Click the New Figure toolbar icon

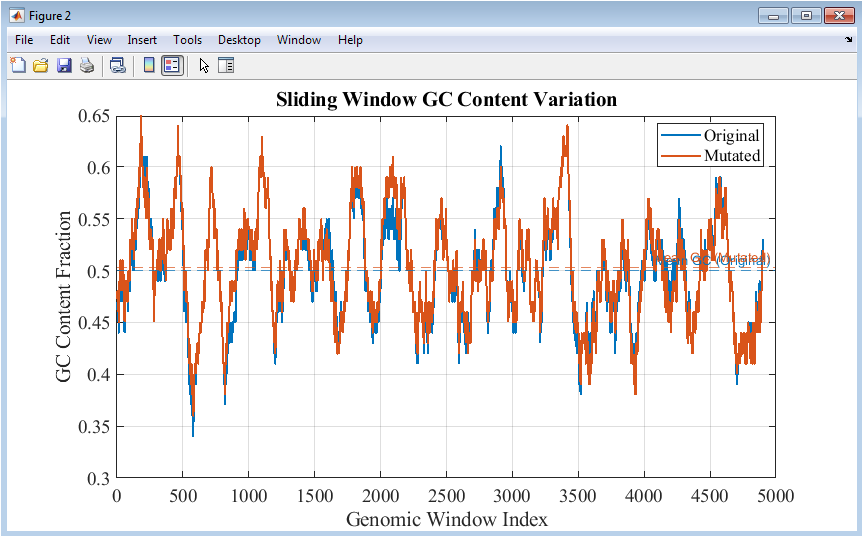[18, 66]
